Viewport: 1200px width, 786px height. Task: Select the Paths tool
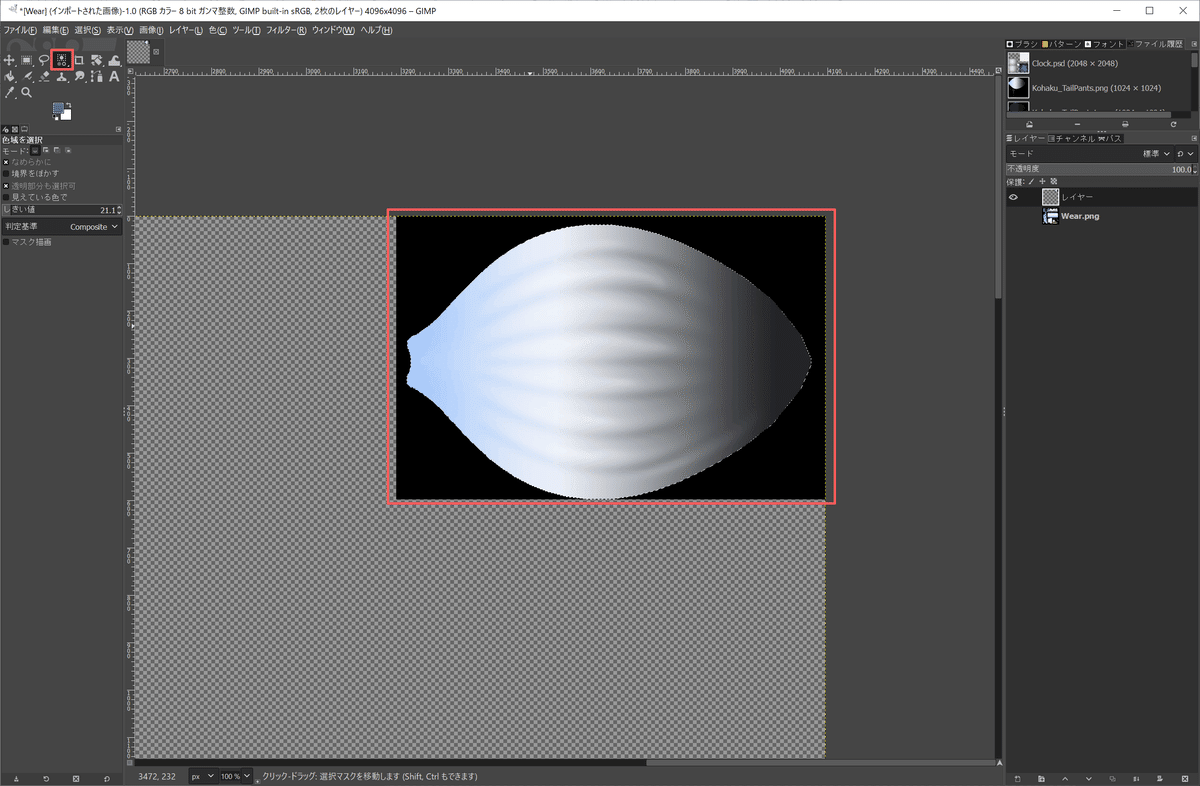97,76
